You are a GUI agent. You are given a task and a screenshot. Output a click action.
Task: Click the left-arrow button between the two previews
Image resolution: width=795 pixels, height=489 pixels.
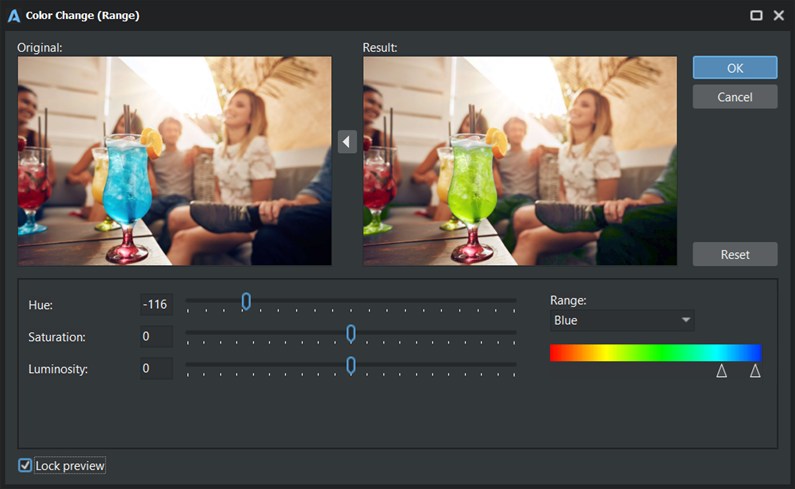(347, 142)
